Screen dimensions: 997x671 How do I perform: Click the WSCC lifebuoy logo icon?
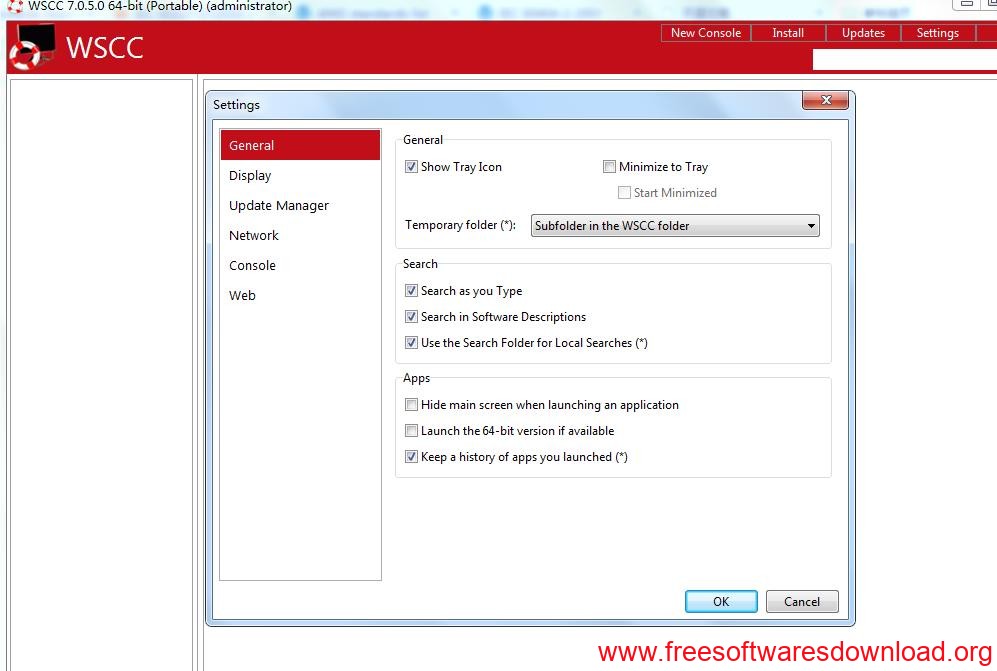[32, 47]
